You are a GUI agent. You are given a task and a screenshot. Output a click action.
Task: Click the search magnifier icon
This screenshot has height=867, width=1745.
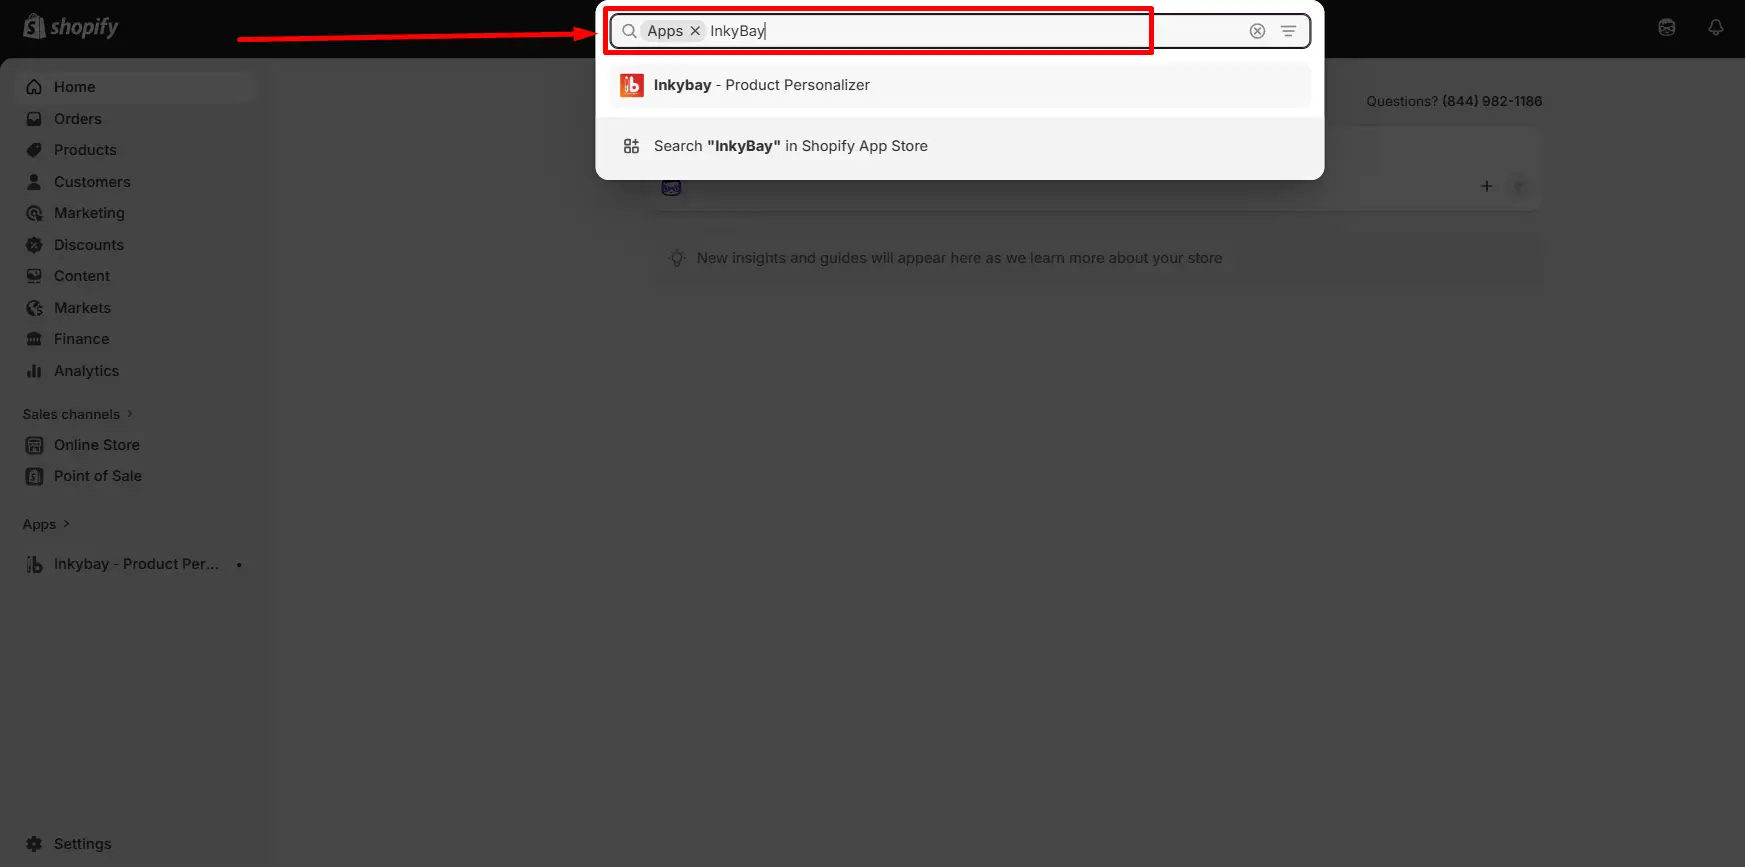629,31
